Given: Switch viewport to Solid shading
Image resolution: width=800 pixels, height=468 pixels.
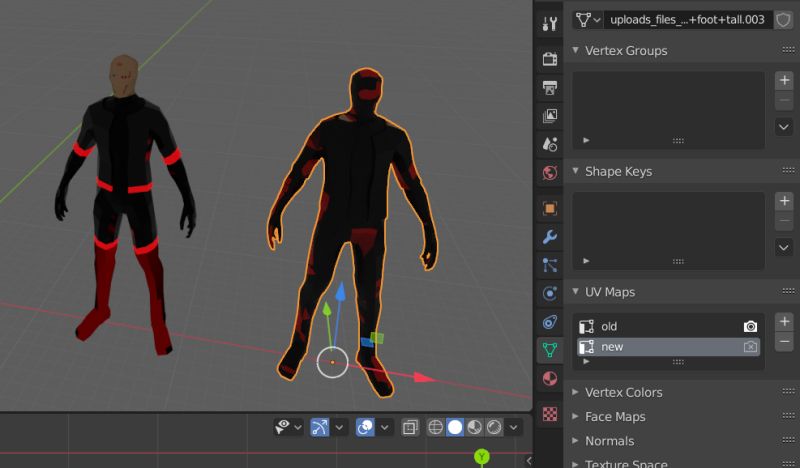Looking at the screenshot, I should 455,427.
